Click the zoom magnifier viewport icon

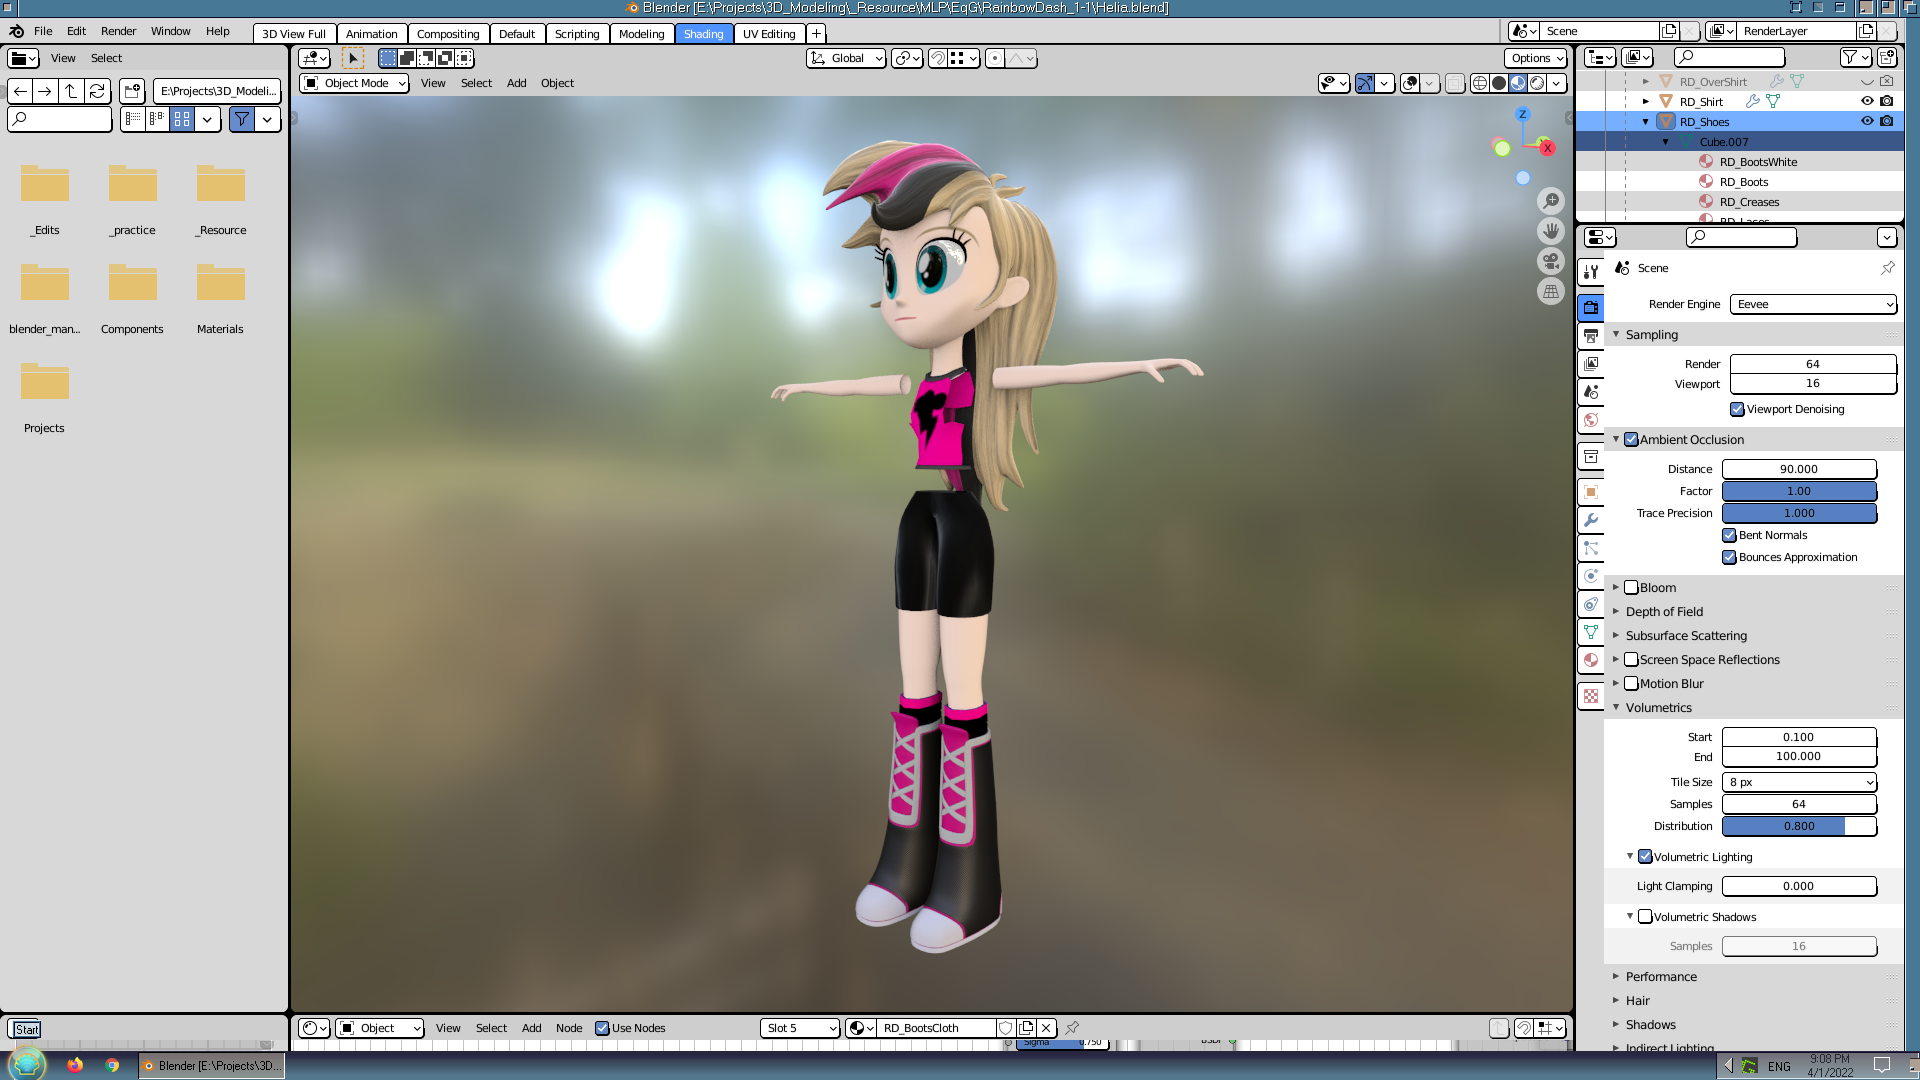(x=1551, y=201)
